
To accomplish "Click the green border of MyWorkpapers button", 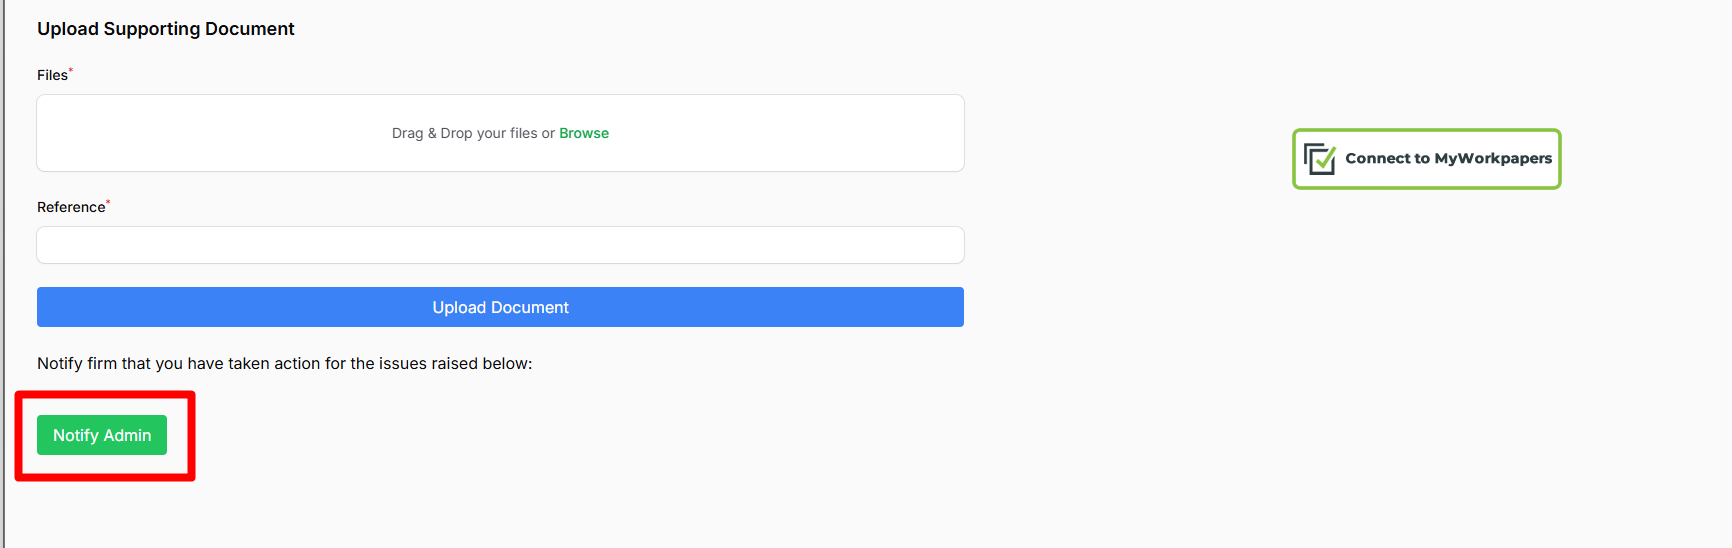I will 1427,130.
